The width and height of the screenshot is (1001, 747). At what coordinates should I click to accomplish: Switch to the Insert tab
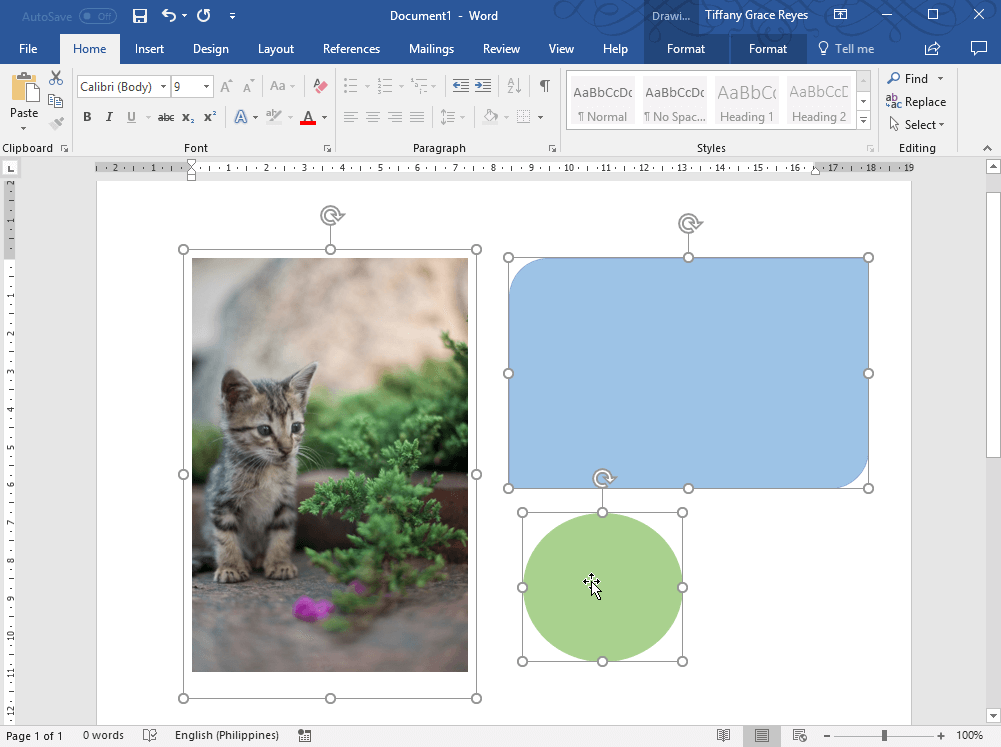(149, 48)
